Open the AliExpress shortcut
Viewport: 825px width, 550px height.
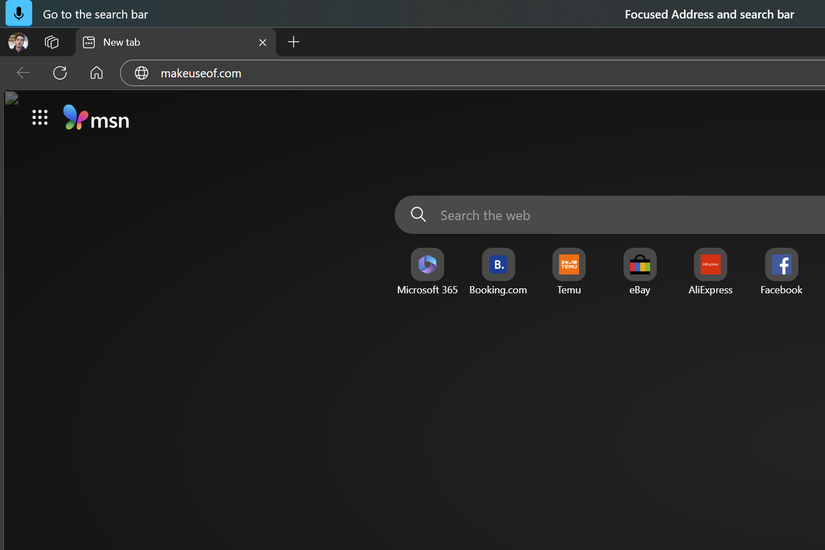[x=710, y=272]
